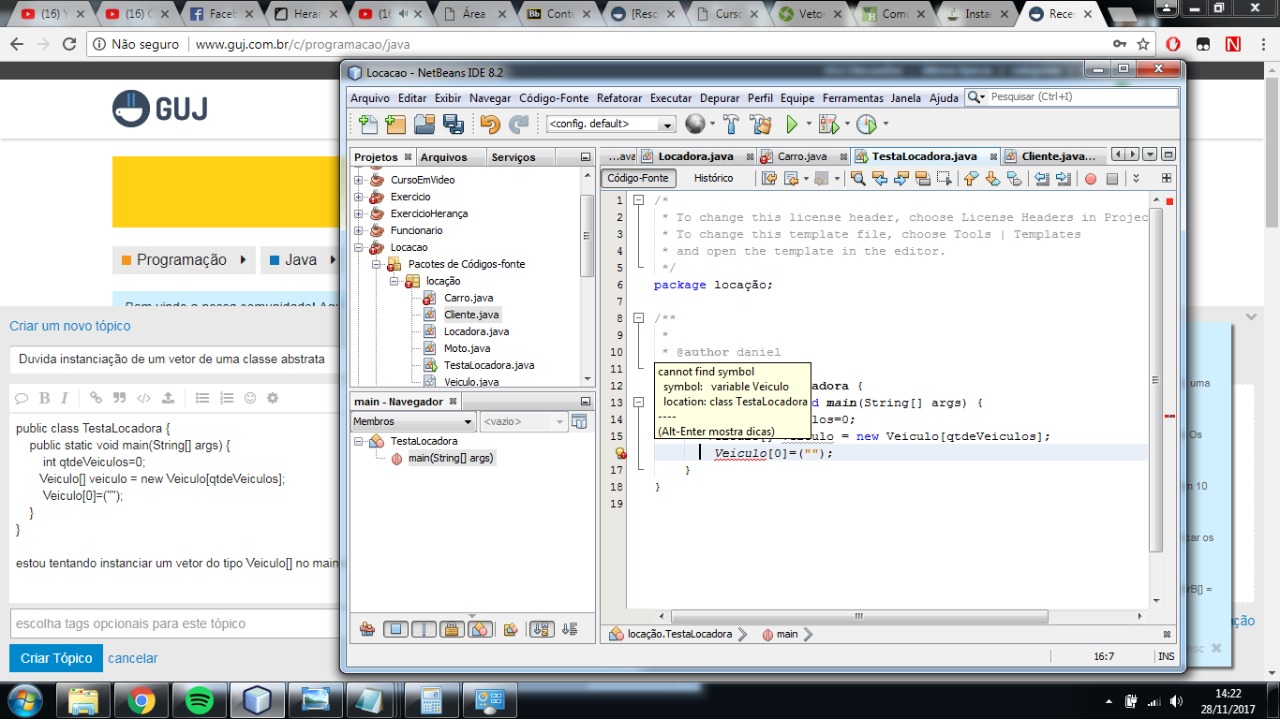Switch to the Locadora.java editor tab
Image resolution: width=1280 pixels, height=719 pixels.
coord(695,156)
